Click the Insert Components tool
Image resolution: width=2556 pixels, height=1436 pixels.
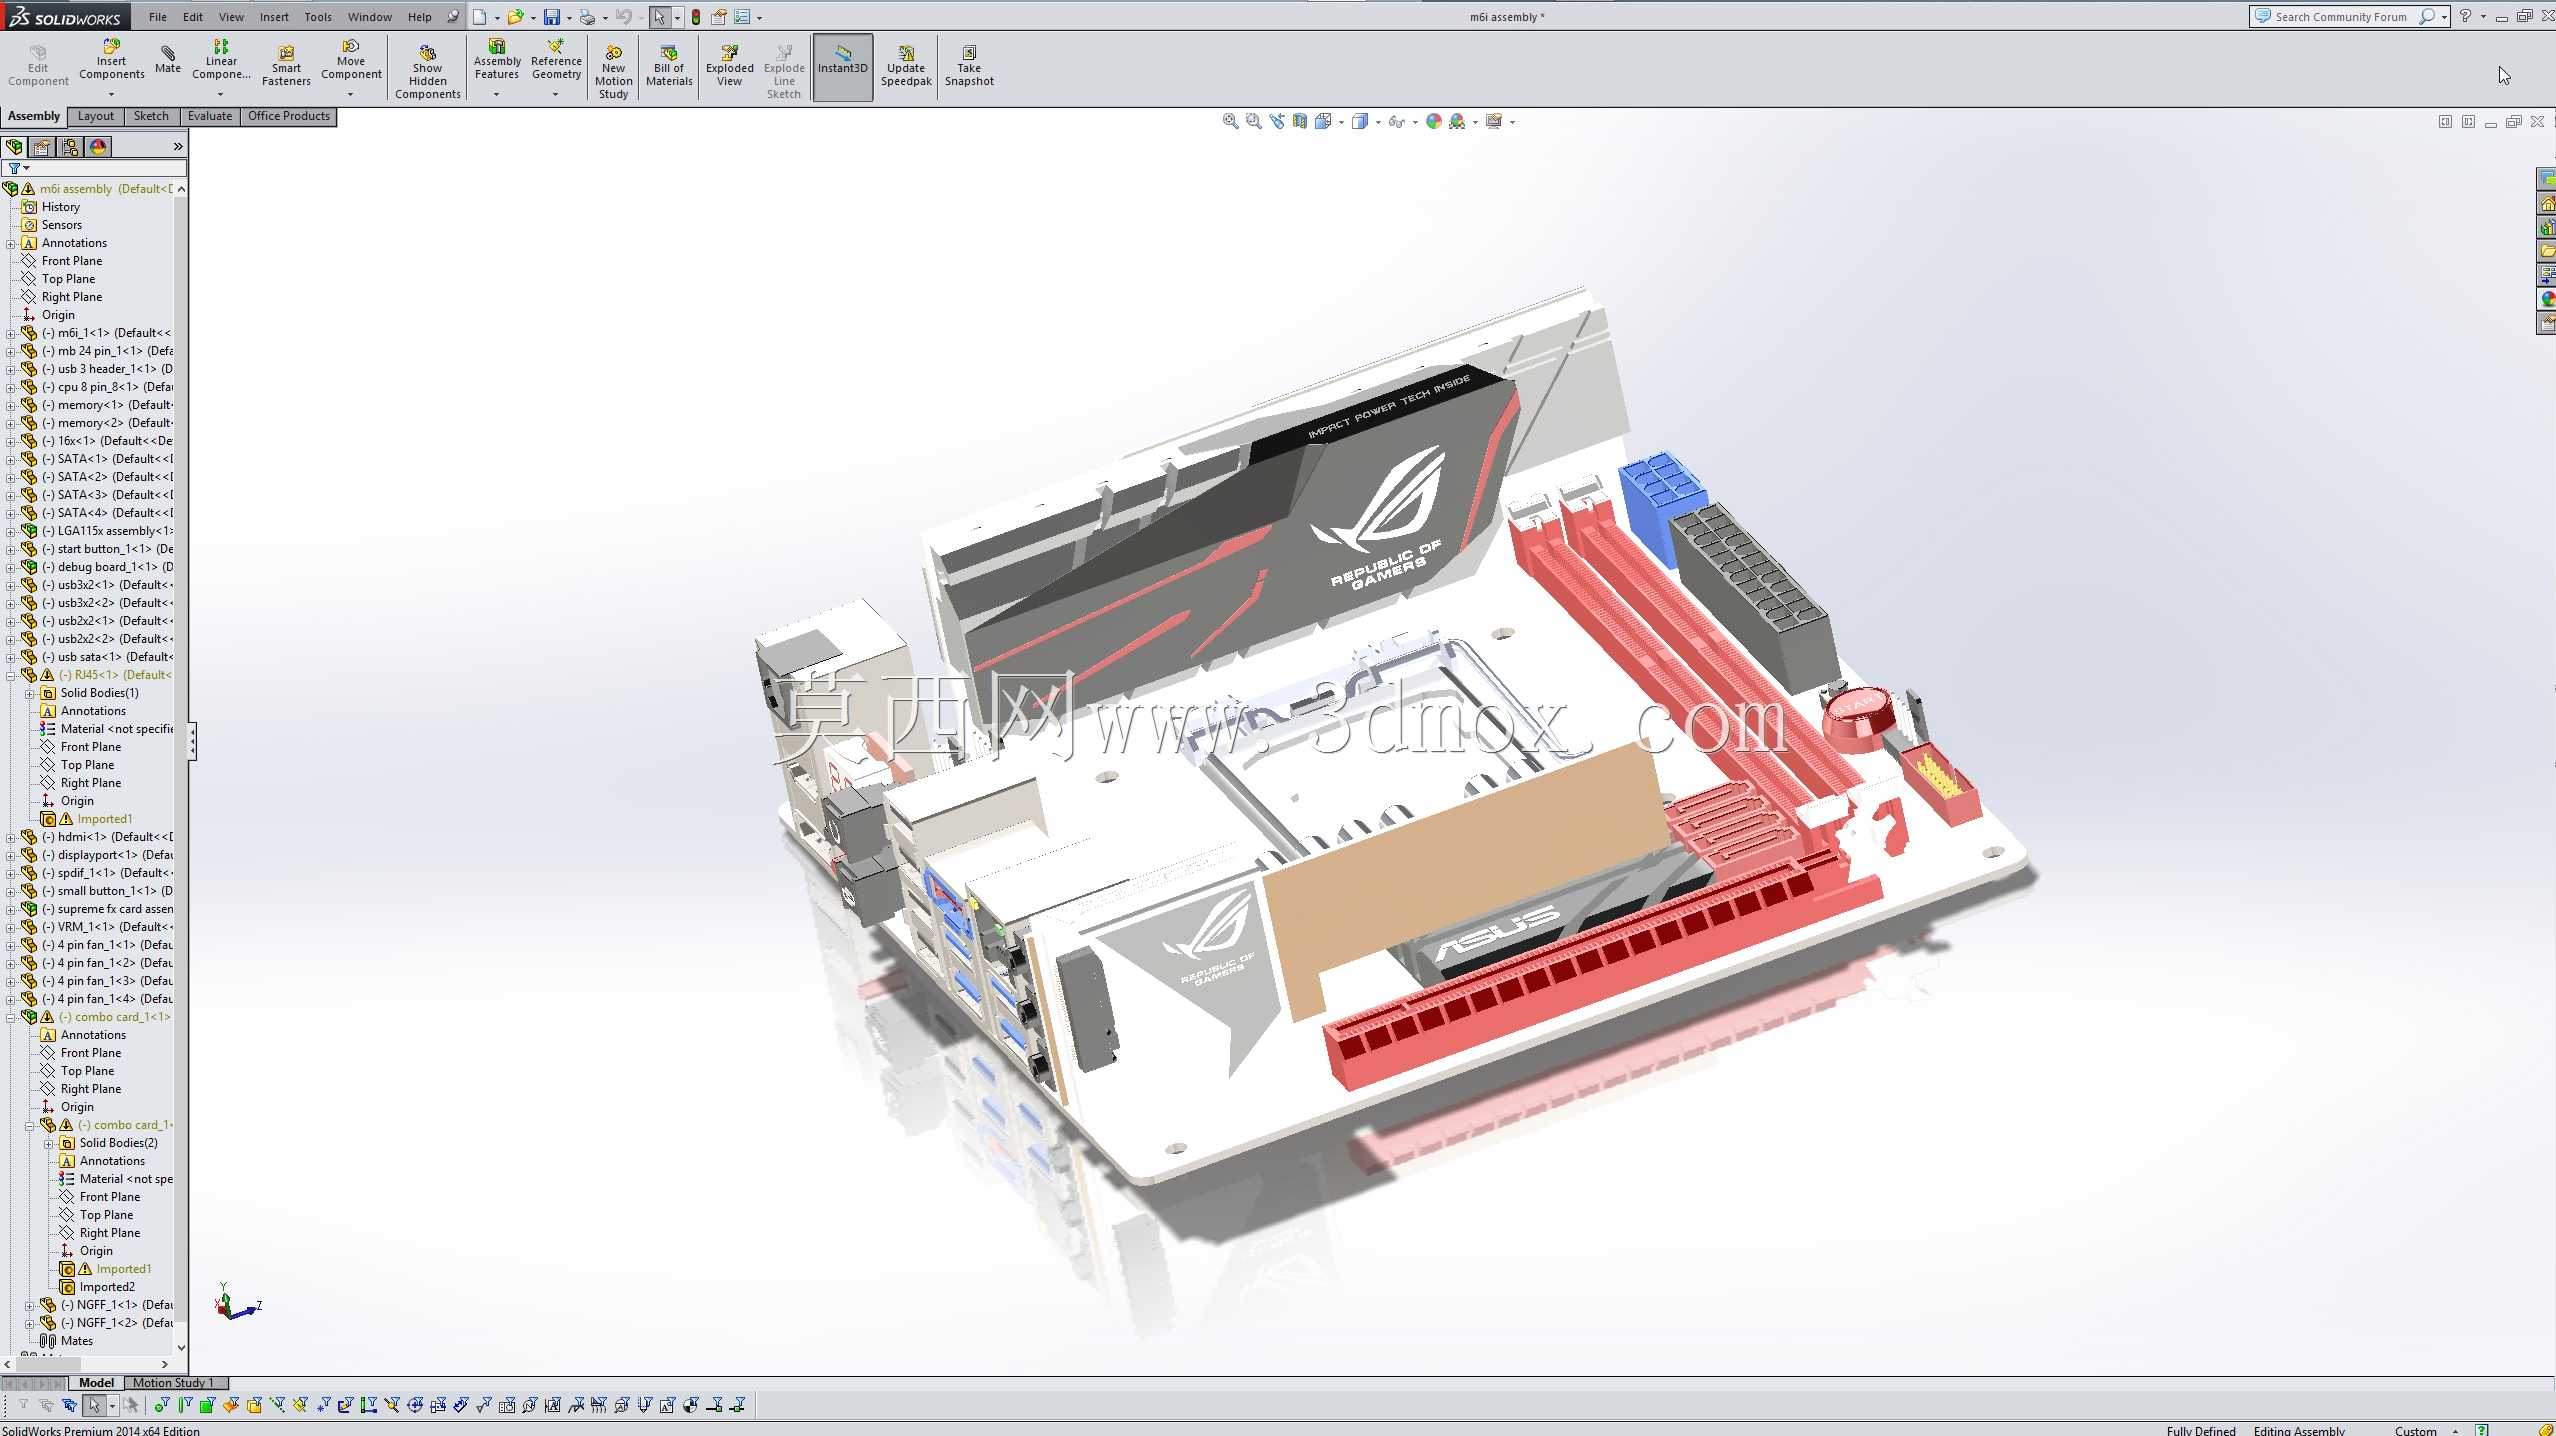click(x=111, y=60)
